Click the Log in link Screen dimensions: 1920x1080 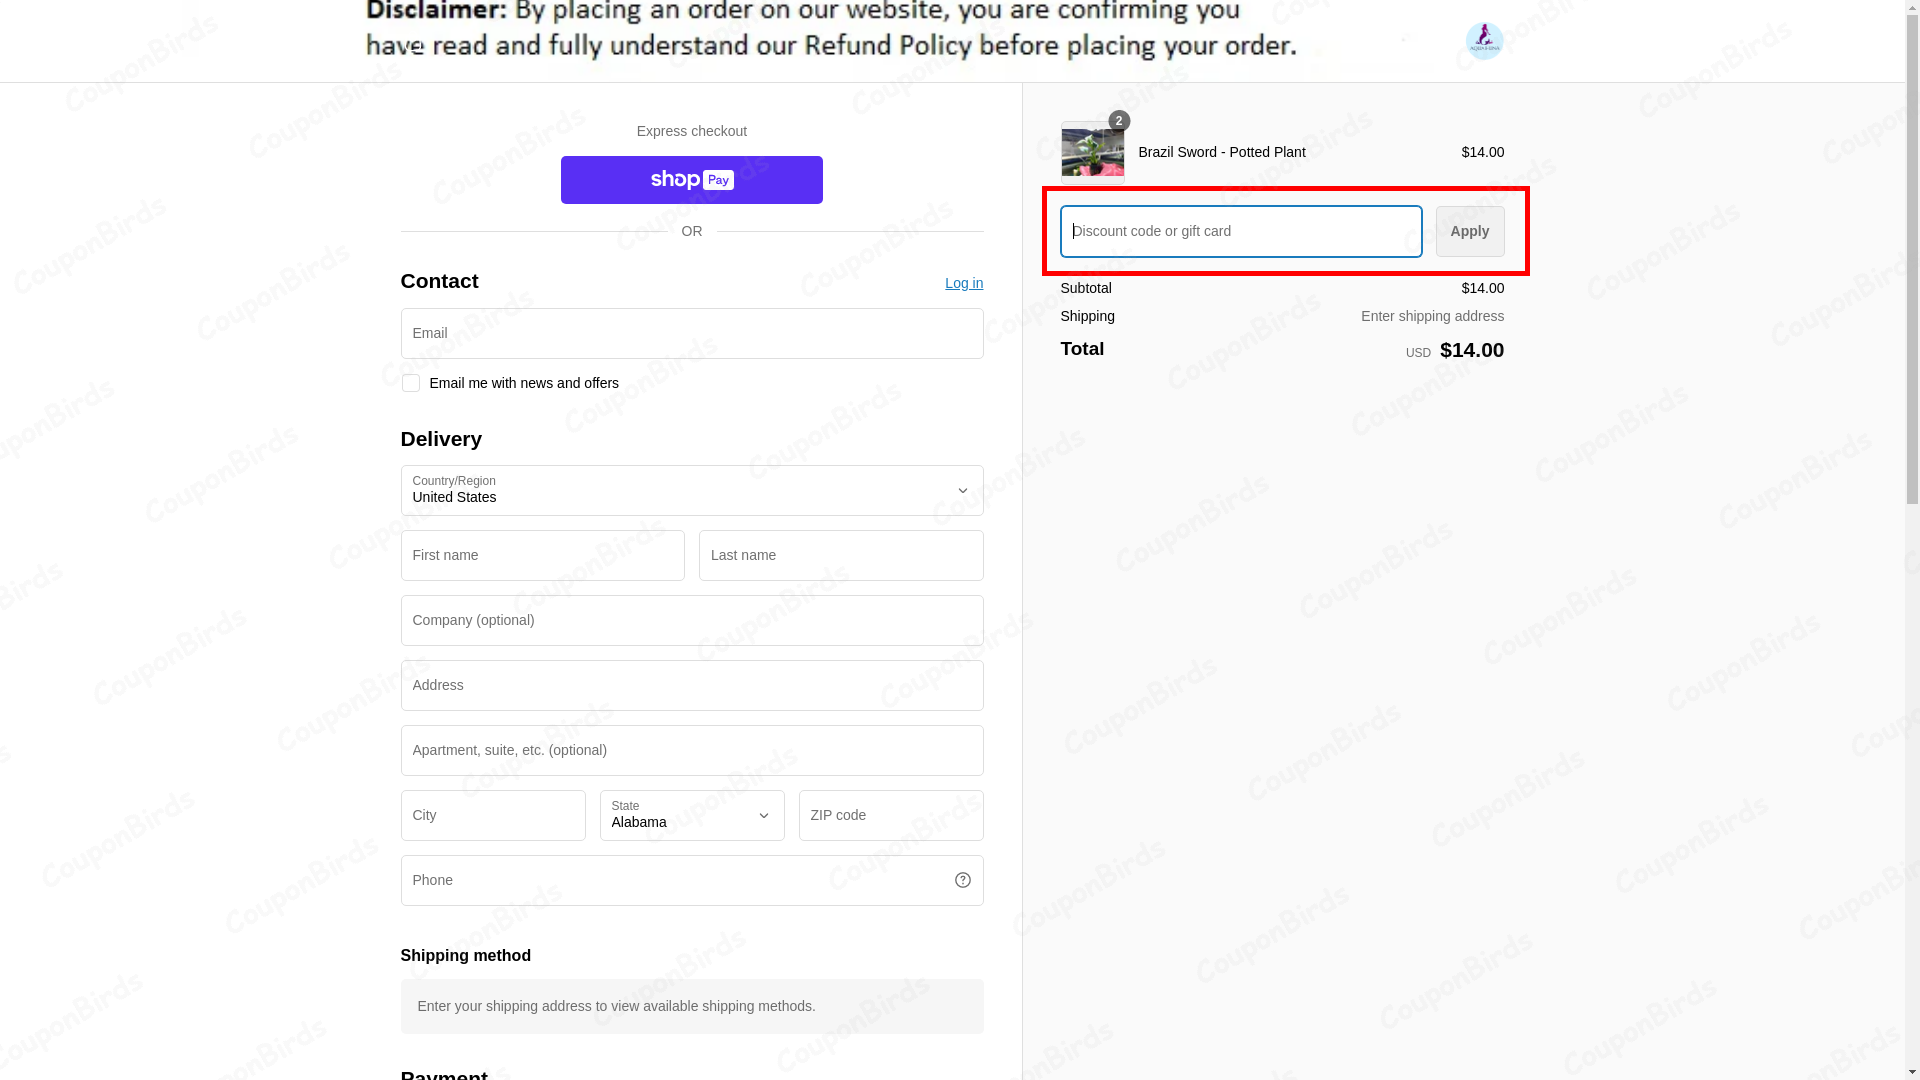[x=963, y=283]
